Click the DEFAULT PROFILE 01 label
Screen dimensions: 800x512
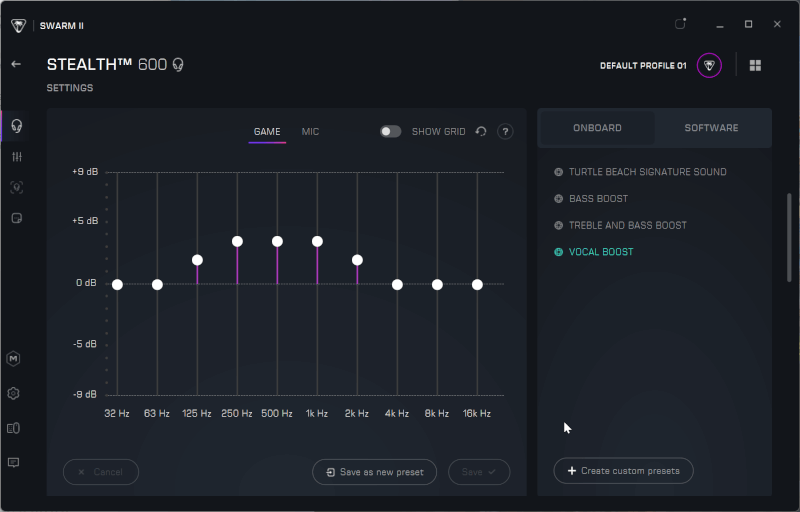coord(643,66)
